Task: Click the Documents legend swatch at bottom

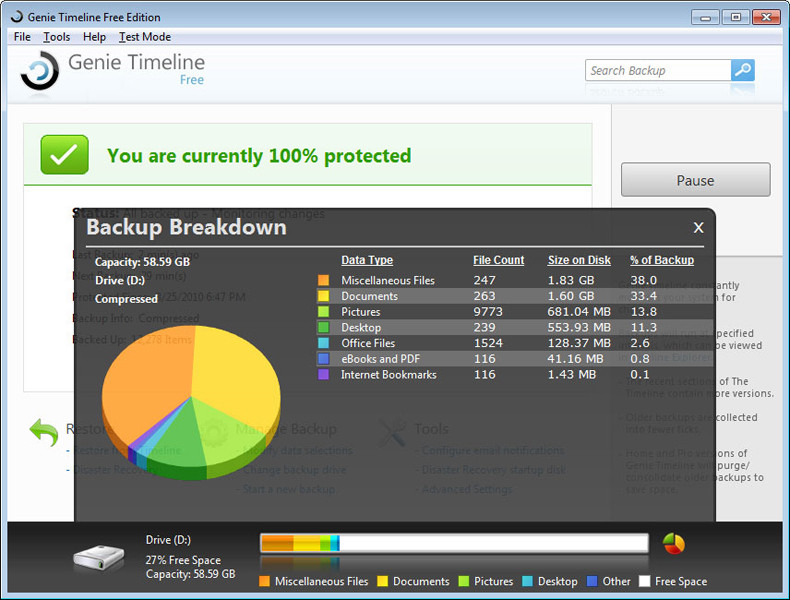Action: pyautogui.click(x=382, y=581)
